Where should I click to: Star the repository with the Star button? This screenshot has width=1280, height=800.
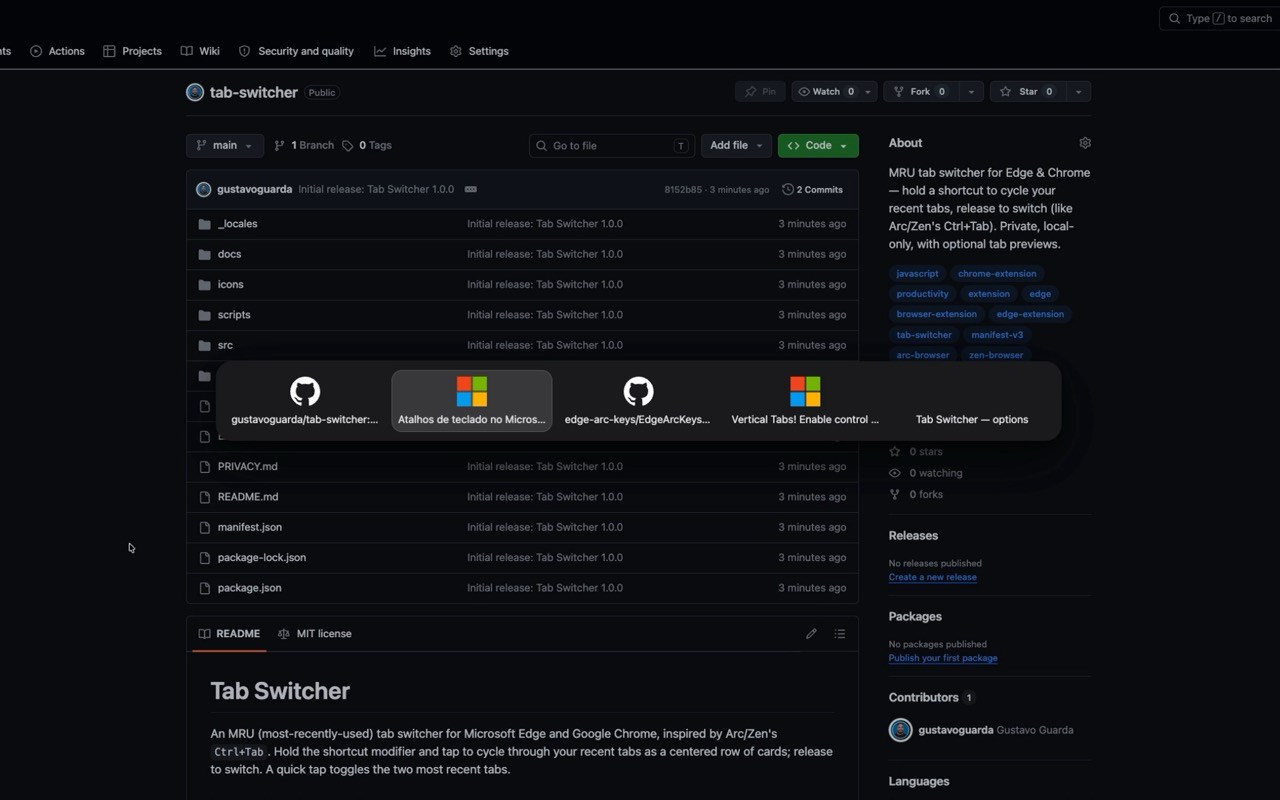click(x=1028, y=92)
